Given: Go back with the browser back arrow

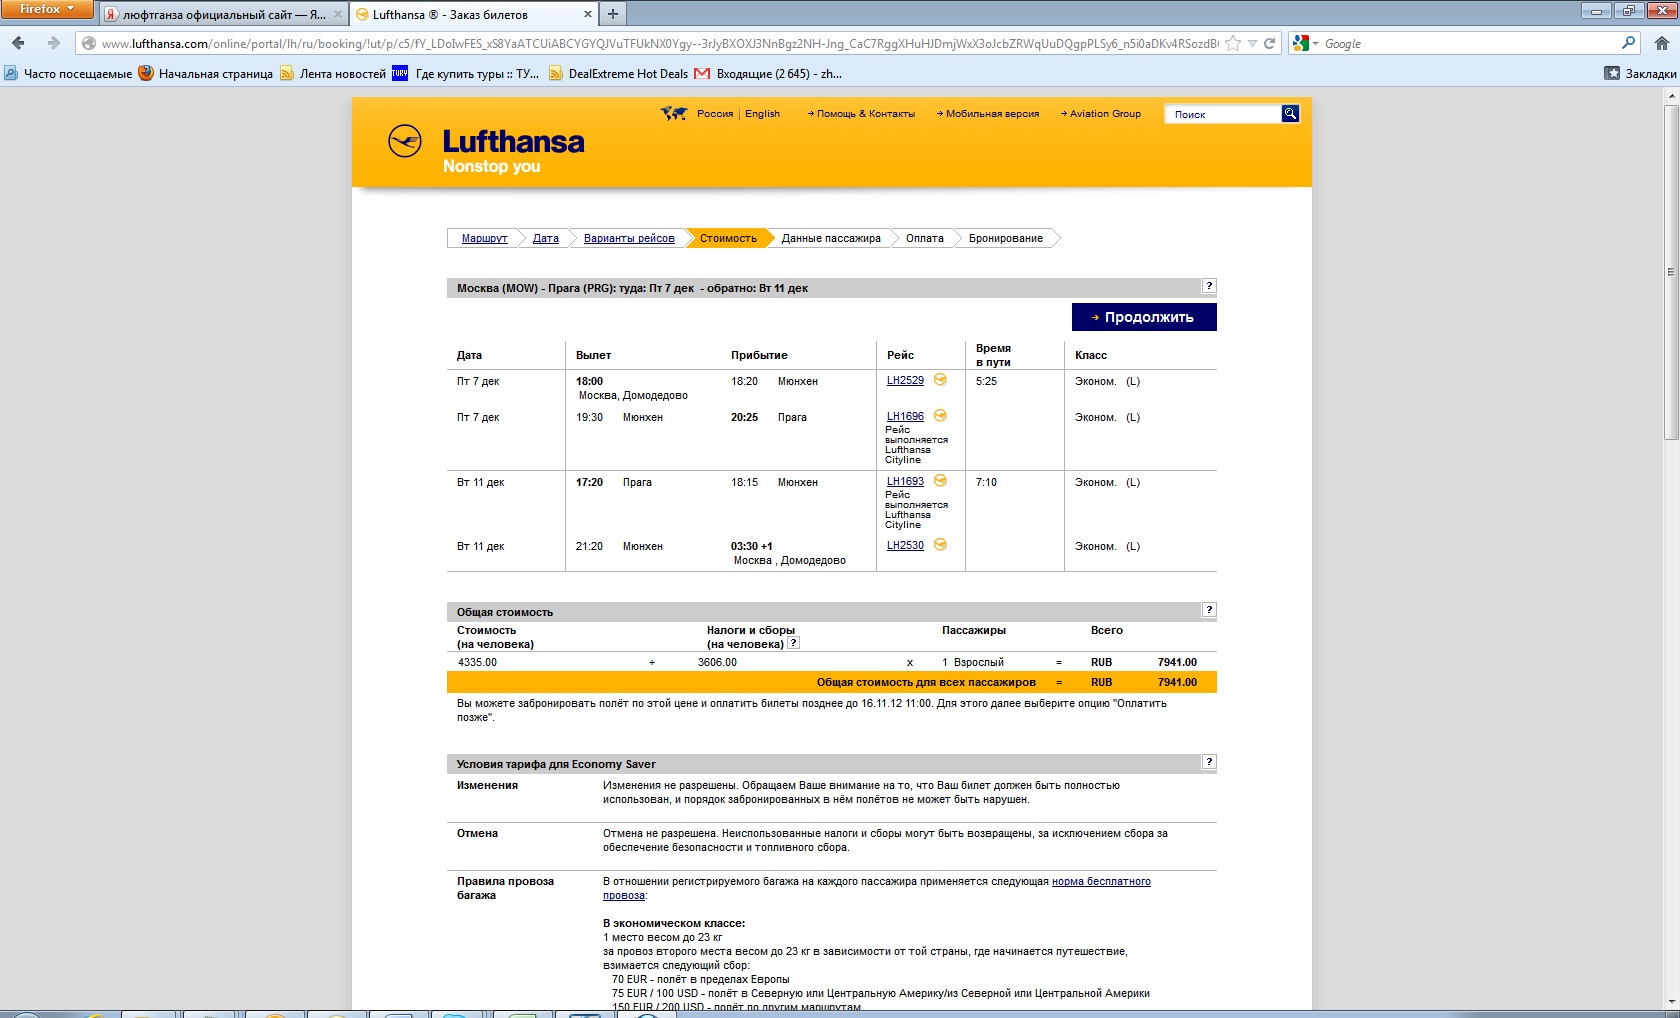Looking at the screenshot, I should [x=18, y=43].
